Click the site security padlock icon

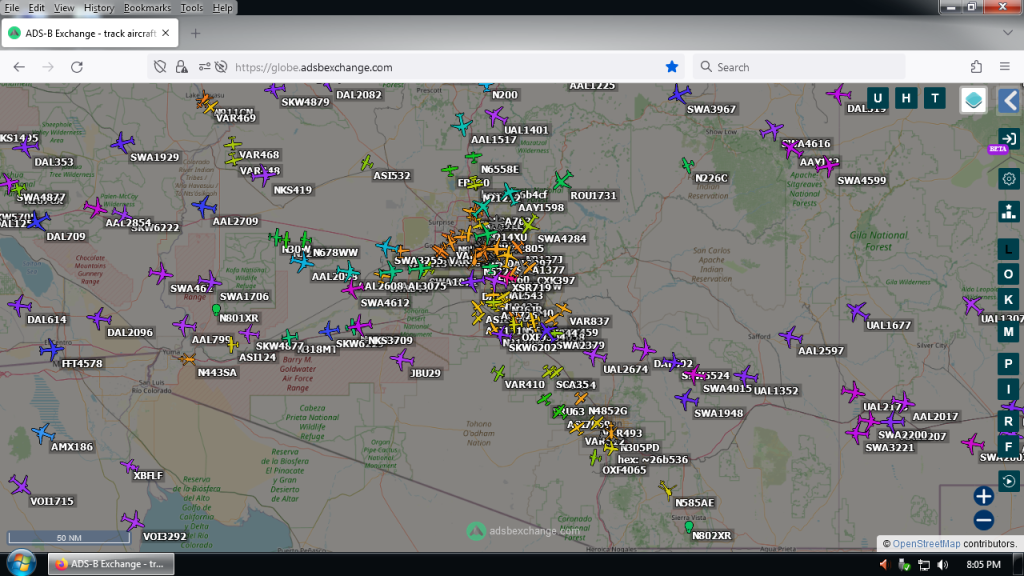click(182, 67)
